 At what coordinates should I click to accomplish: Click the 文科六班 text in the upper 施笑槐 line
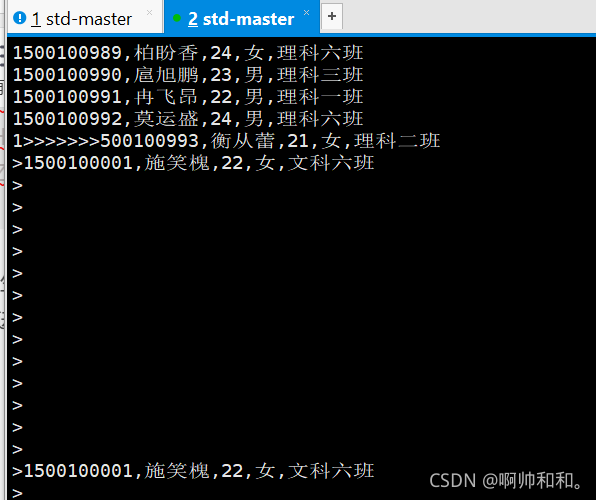click(x=331, y=163)
